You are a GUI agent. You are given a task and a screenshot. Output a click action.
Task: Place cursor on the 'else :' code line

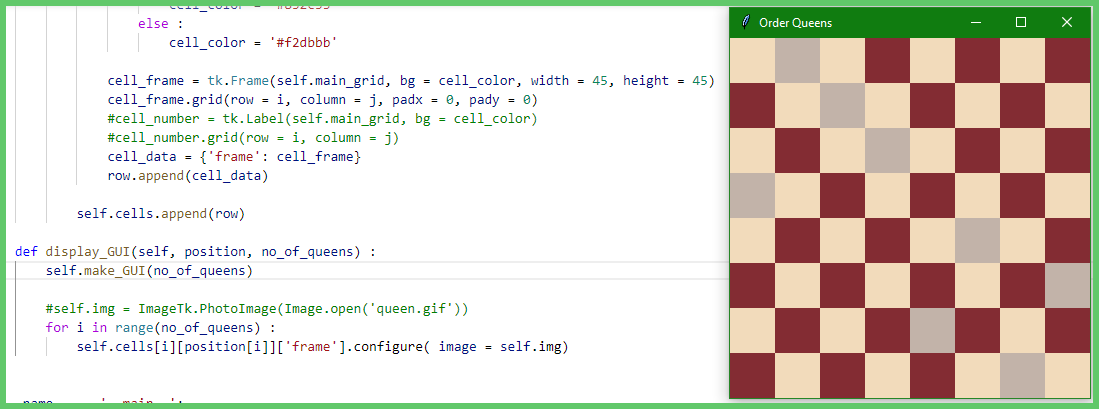[161, 24]
